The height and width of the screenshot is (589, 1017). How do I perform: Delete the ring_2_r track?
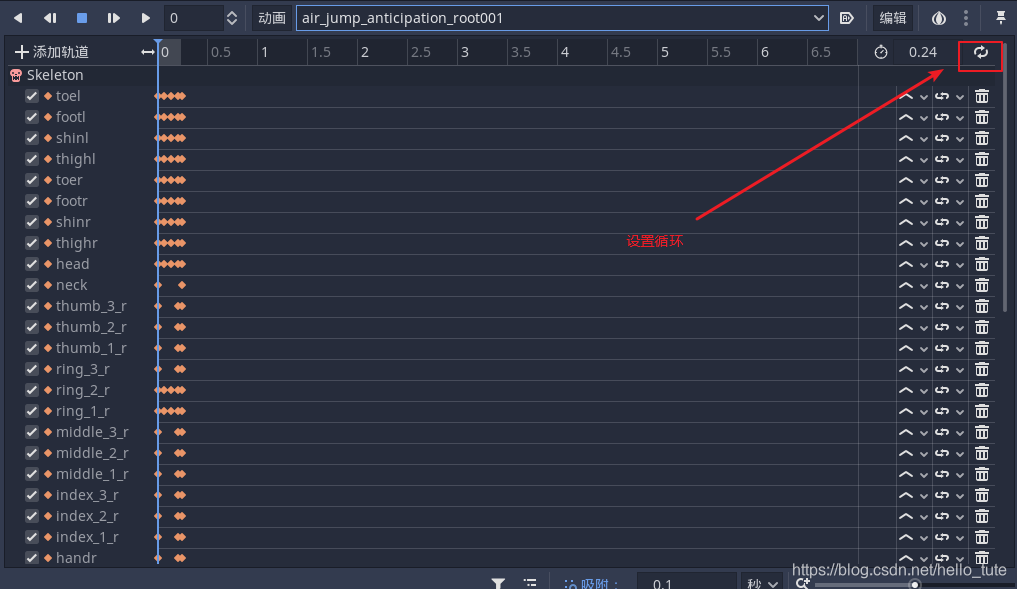pos(982,391)
